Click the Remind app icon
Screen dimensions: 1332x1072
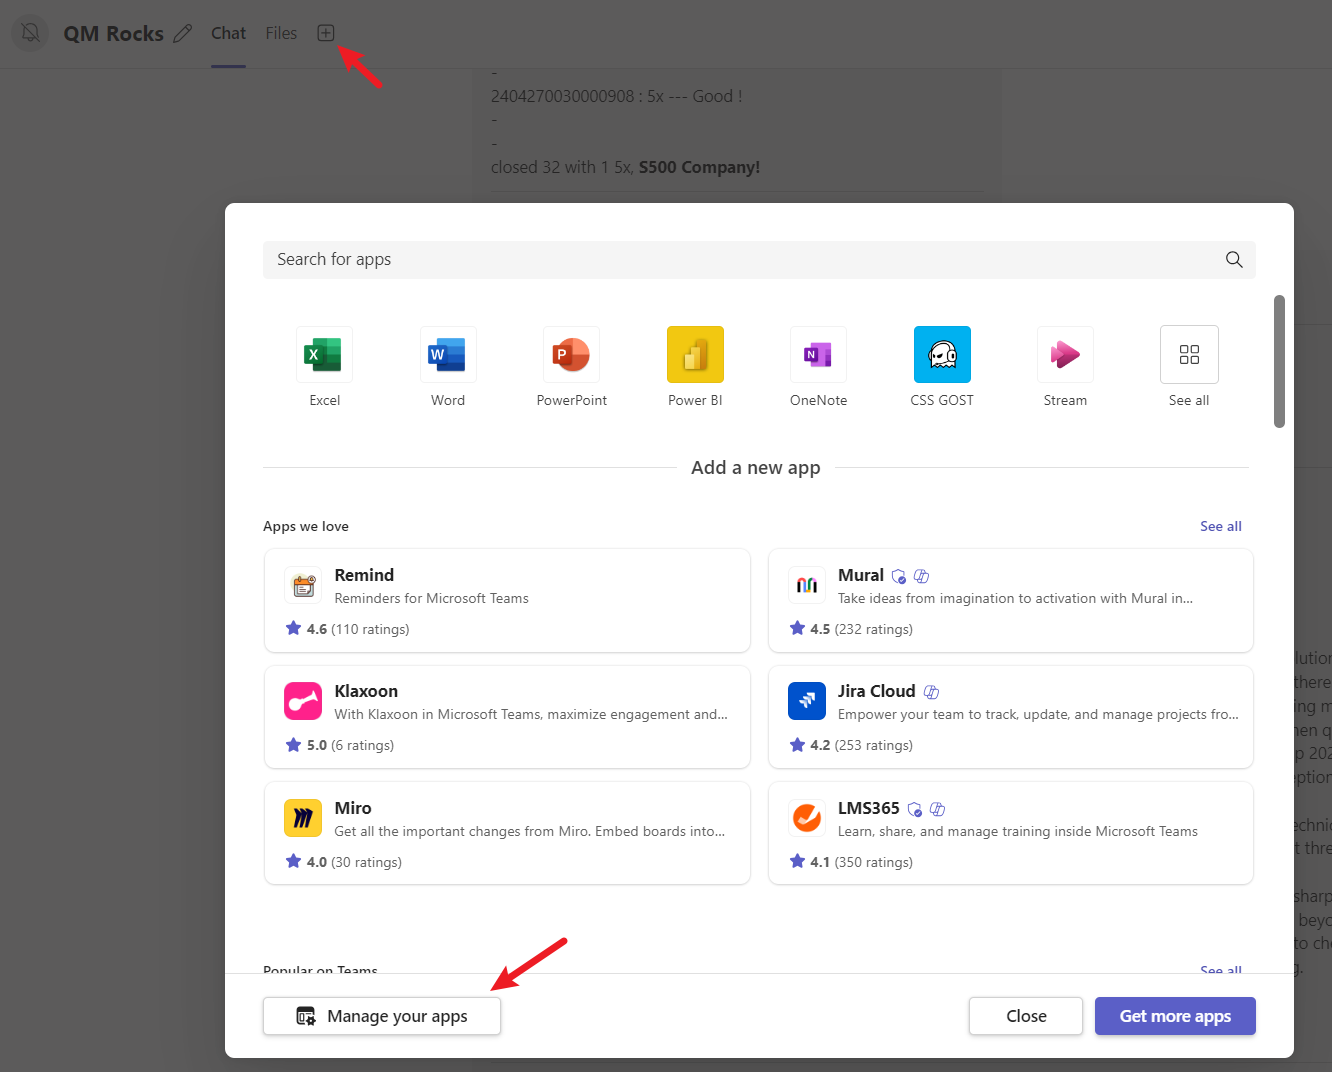coord(303,586)
